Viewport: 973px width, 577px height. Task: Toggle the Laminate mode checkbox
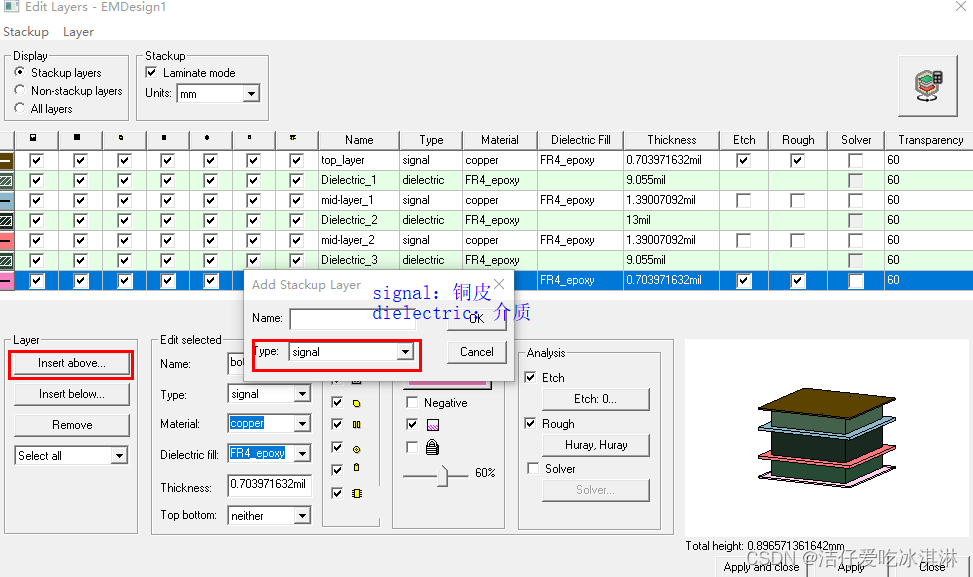[151, 73]
